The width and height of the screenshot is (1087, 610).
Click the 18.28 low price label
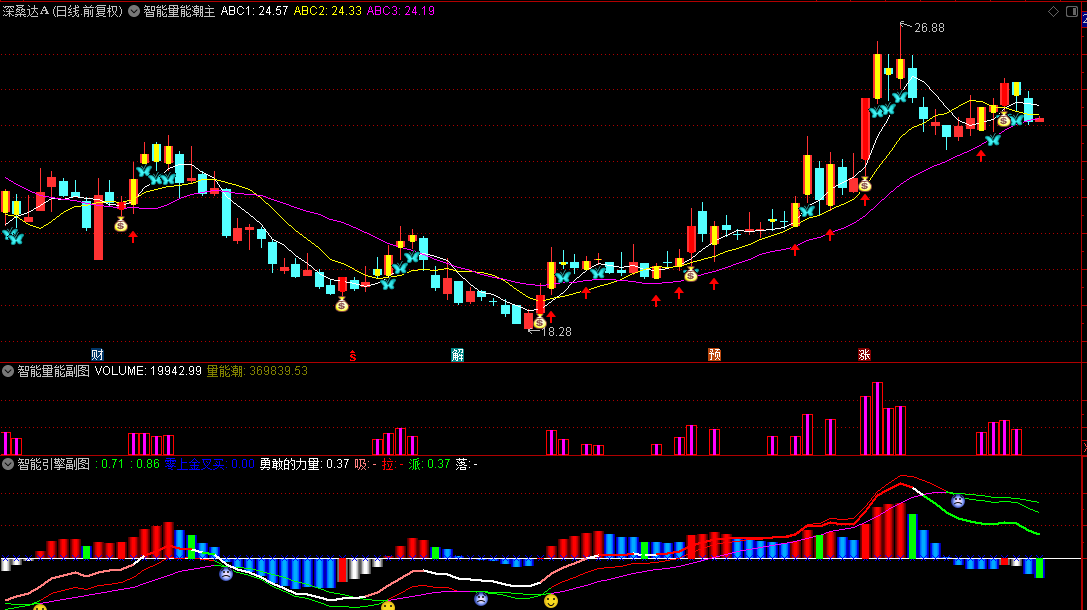(x=556, y=332)
